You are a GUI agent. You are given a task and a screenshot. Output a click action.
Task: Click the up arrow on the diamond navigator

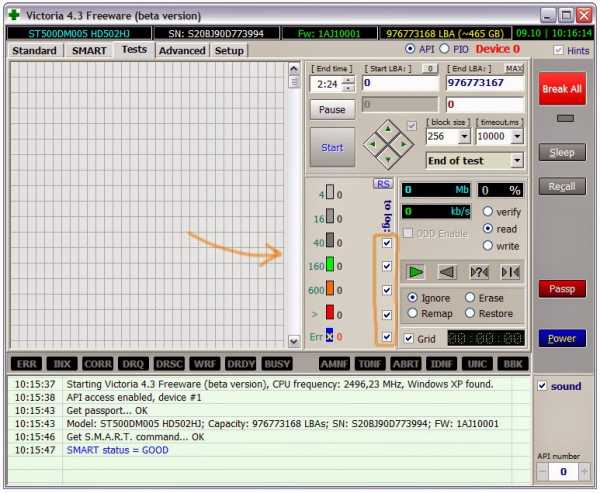click(388, 130)
